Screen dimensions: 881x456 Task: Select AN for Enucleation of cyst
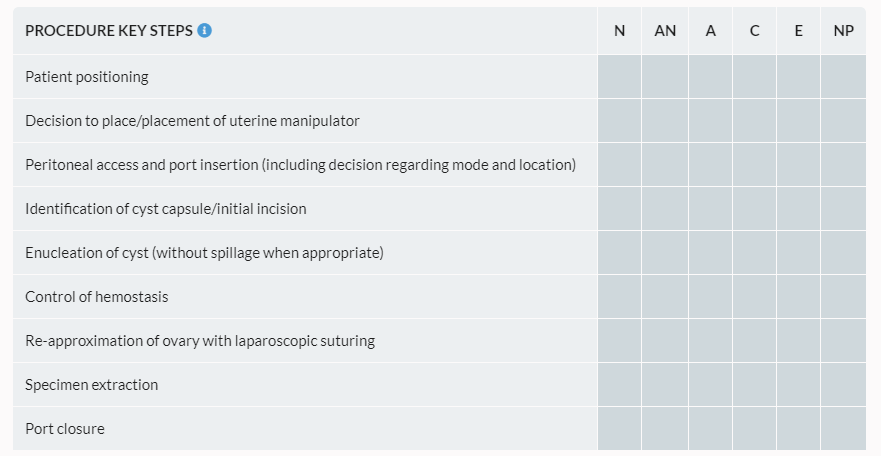[665, 253]
